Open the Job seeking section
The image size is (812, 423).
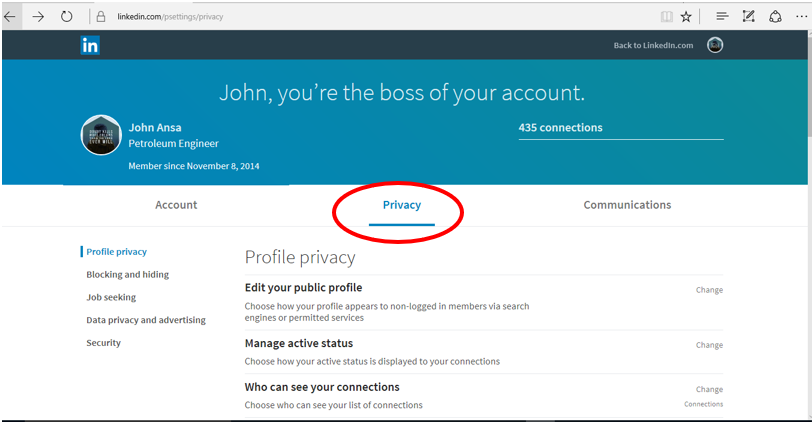pyautogui.click(x=111, y=297)
